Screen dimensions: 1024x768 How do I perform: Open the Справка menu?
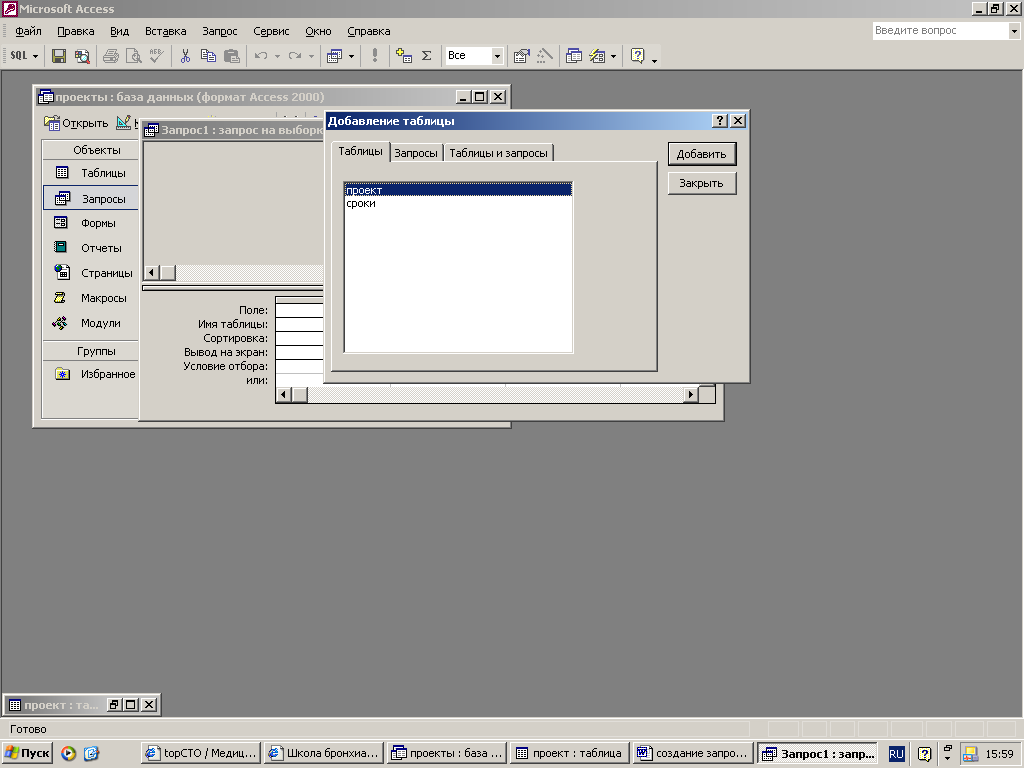(368, 31)
